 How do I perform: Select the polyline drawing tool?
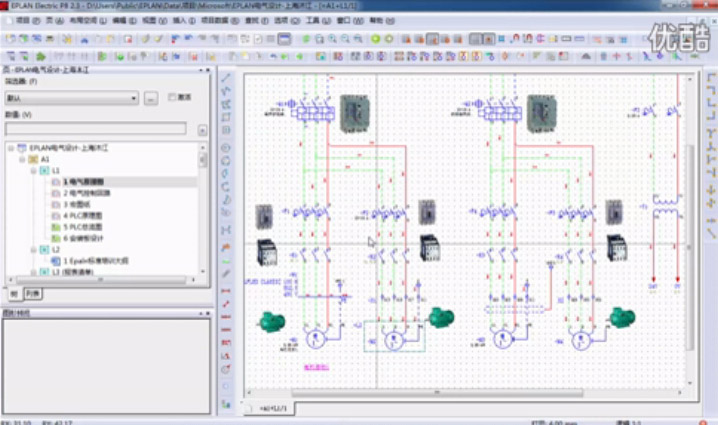[226, 91]
